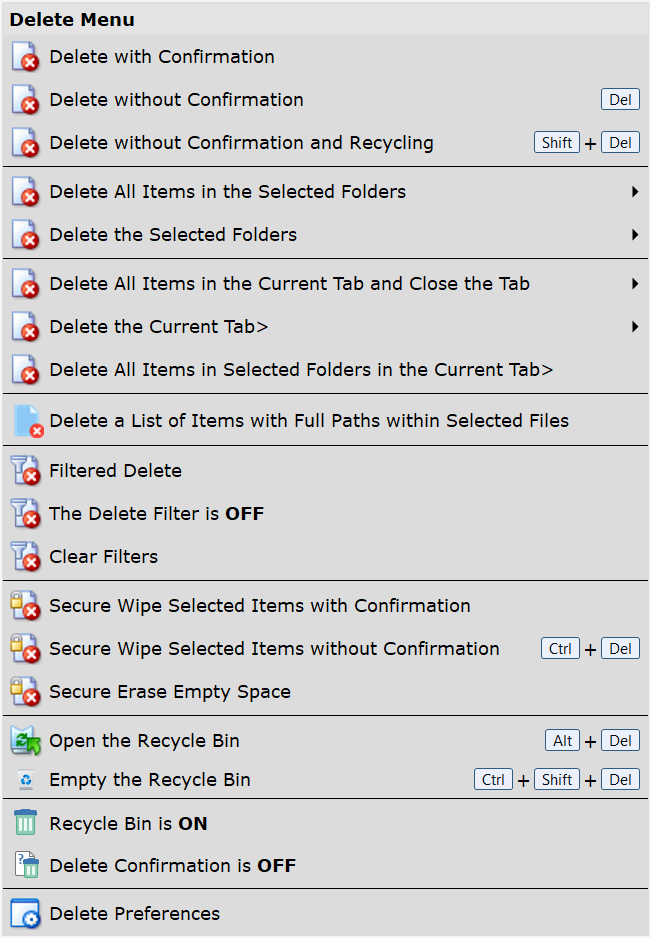
Task: Click the Empty the Recycle Bin icon
Action: [x=26, y=780]
